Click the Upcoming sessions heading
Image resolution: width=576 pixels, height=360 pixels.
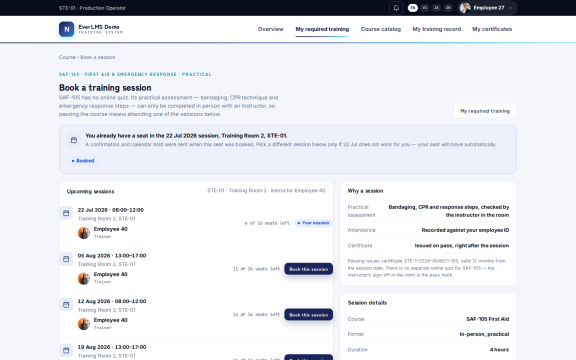(x=90, y=191)
